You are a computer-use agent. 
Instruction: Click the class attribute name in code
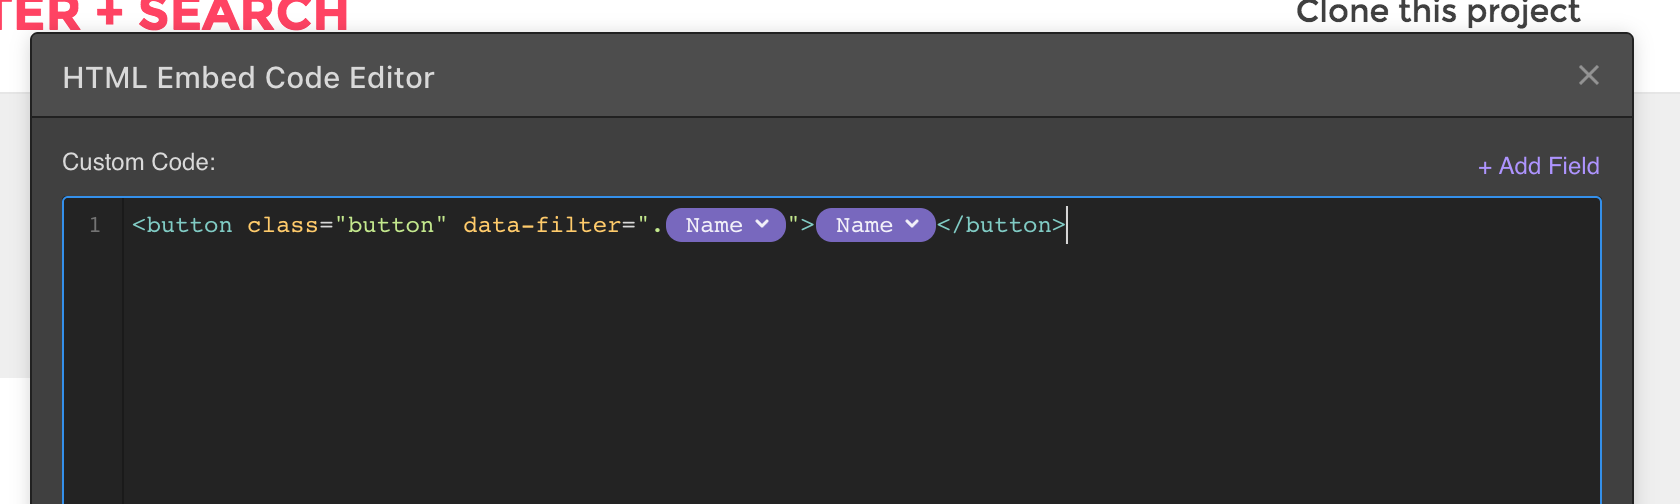click(283, 225)
